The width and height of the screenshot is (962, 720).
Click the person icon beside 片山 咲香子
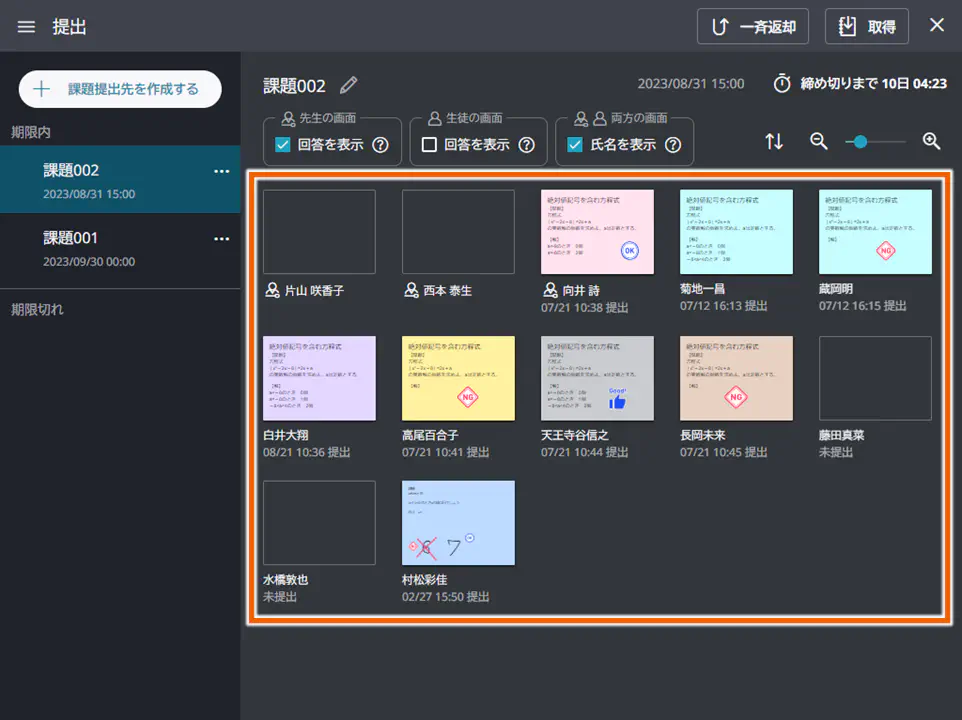(272, 290)
